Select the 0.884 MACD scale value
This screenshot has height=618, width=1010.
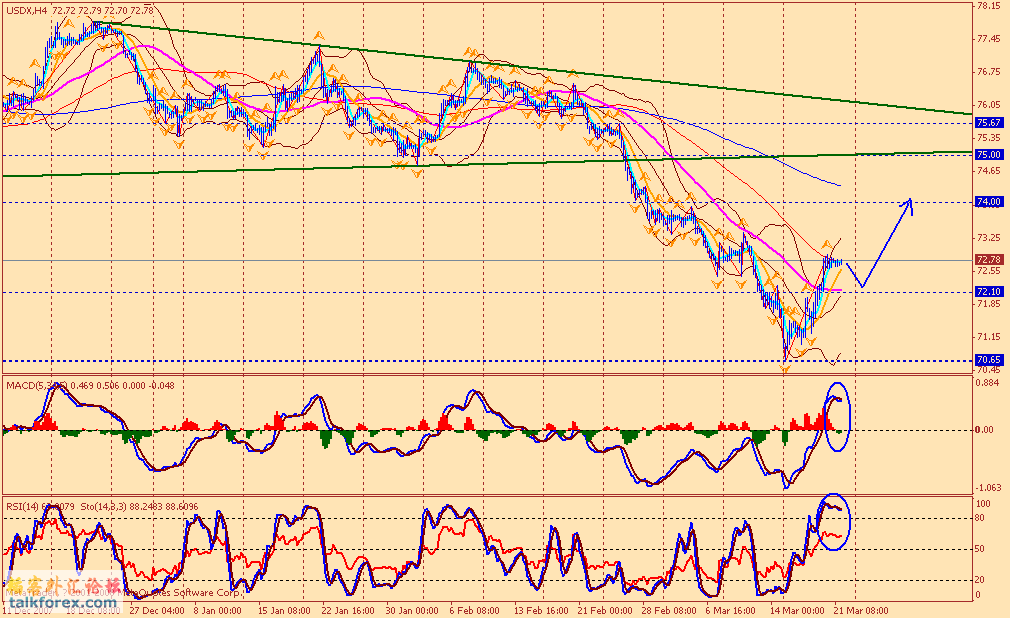pyautogui.click(x=988, y=383)
